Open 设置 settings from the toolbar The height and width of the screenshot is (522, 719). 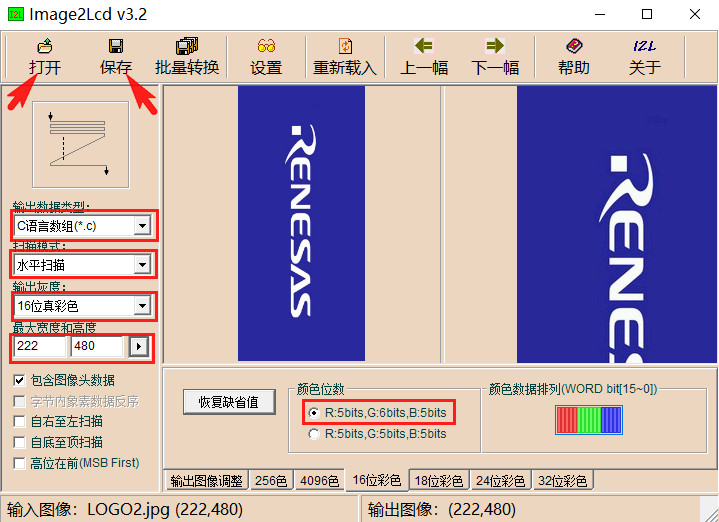[x=266, y=57]
